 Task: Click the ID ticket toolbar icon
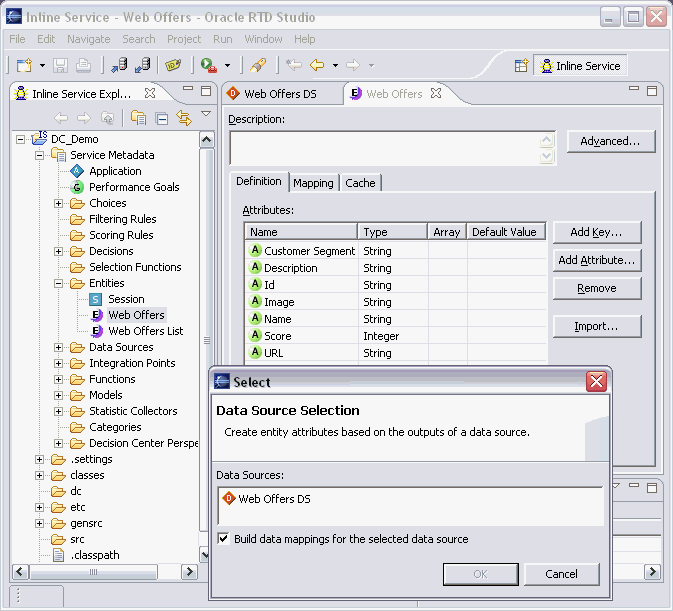(x=173, y=65)
